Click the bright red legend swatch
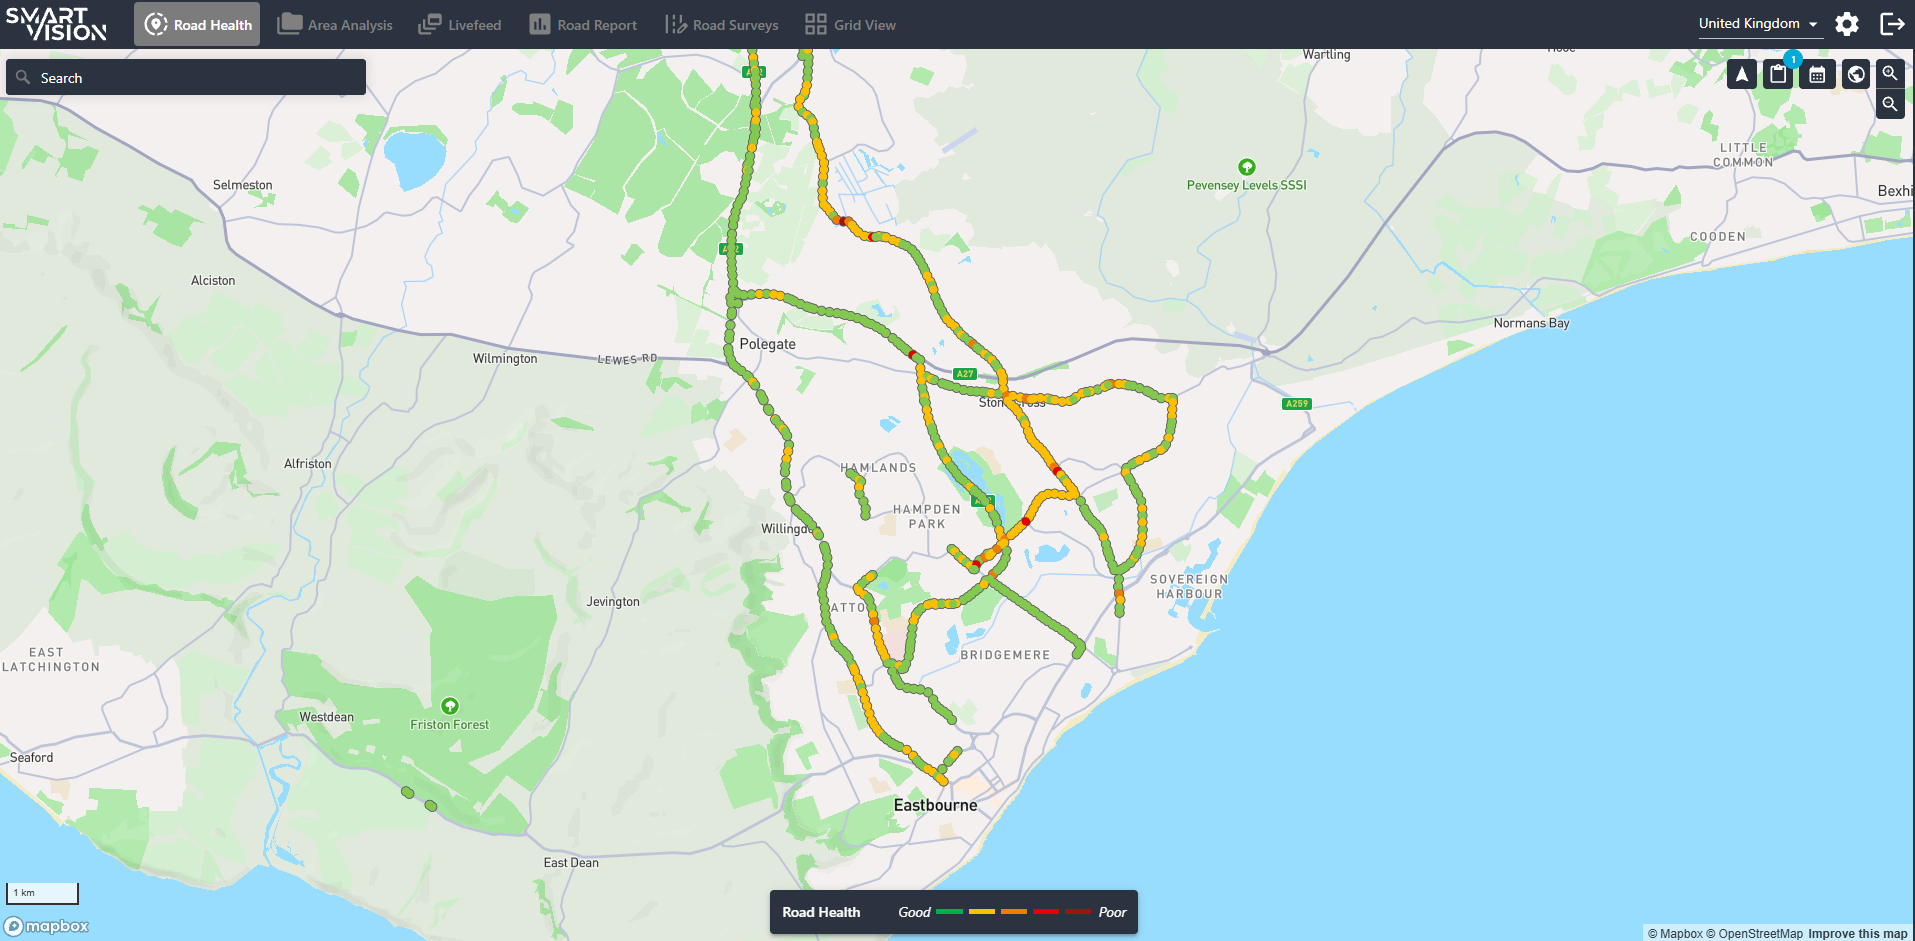This screenshot has height=941, width=1915. tap(1046, 912)
